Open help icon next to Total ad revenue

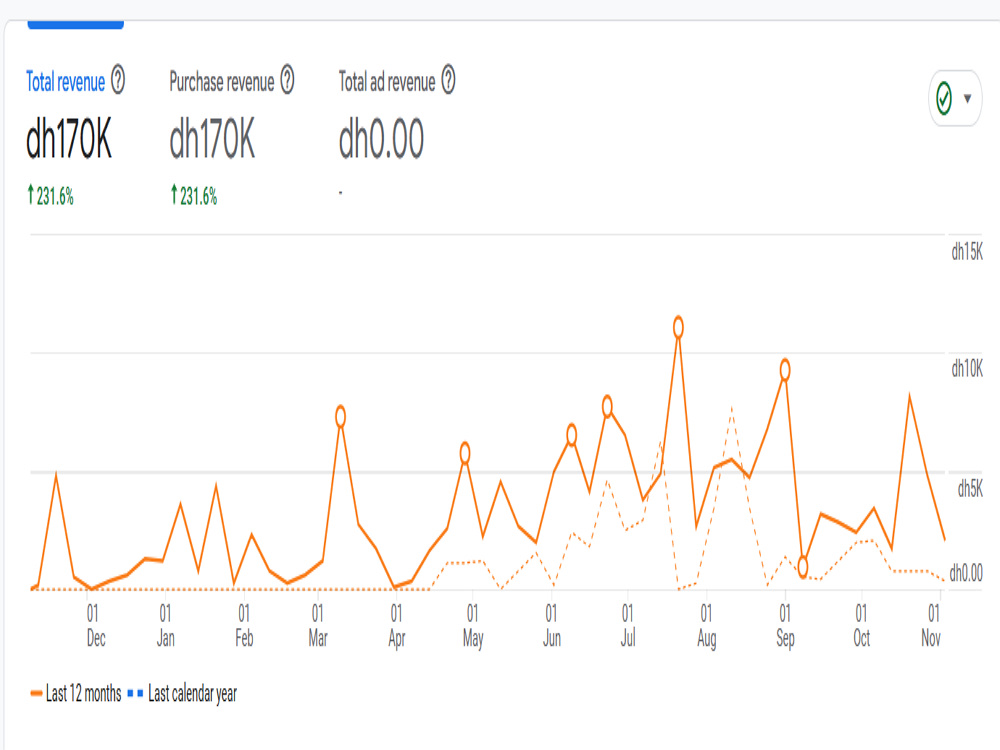tap(448, 80)
